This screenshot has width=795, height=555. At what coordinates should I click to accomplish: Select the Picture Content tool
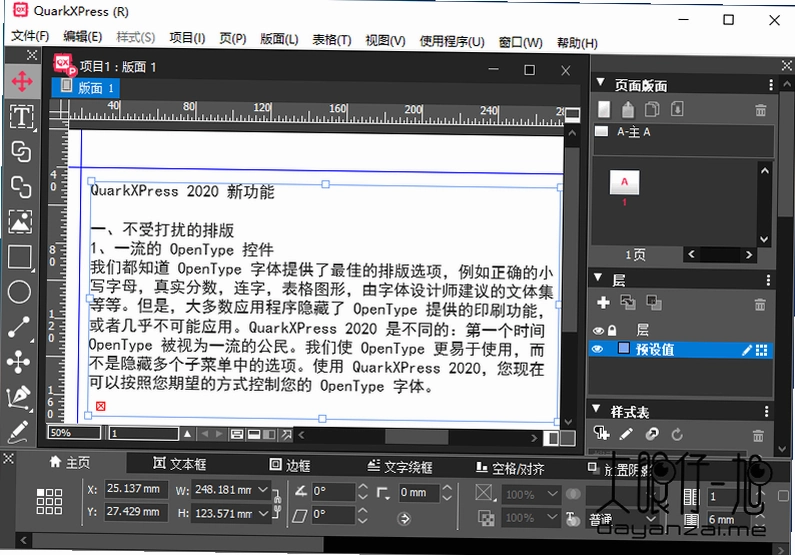[x=20, y=222]
